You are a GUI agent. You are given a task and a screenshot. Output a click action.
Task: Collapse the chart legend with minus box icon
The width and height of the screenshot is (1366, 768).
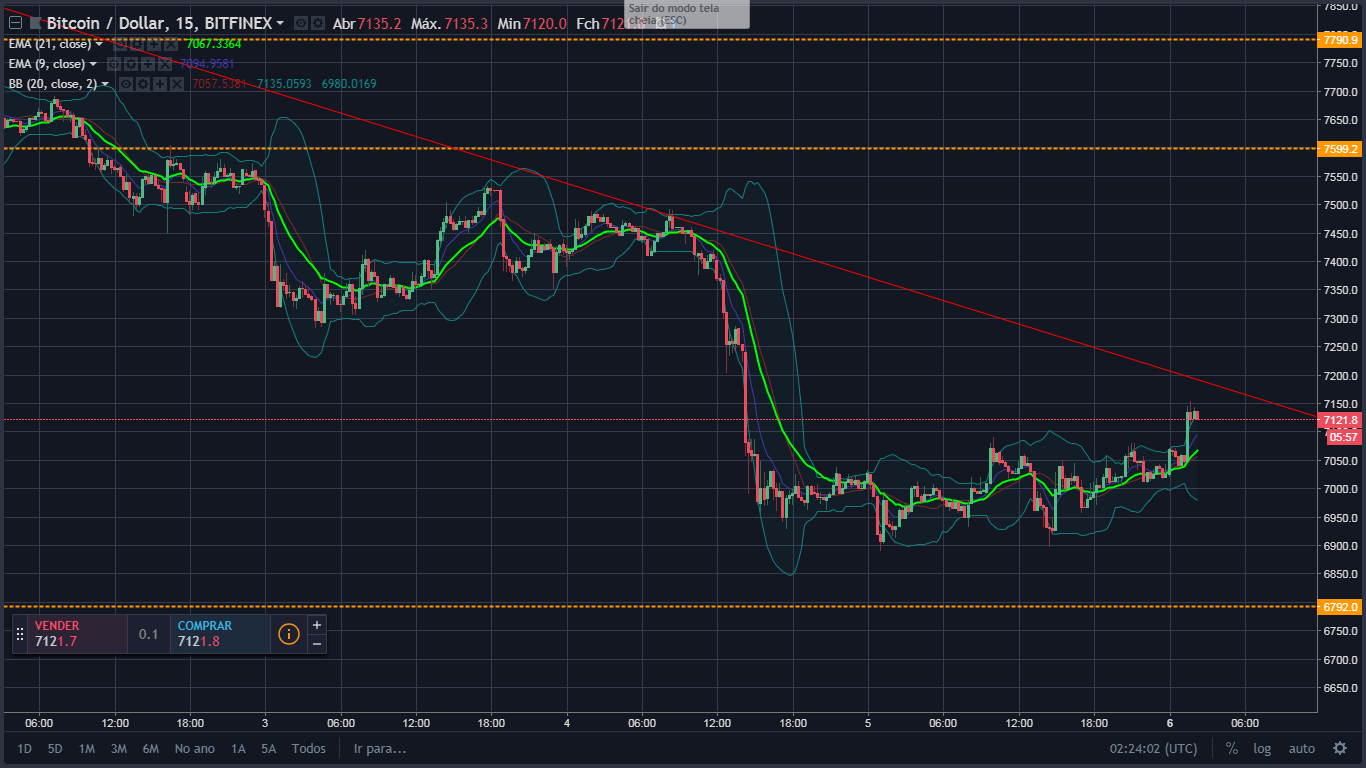point(15,23)
